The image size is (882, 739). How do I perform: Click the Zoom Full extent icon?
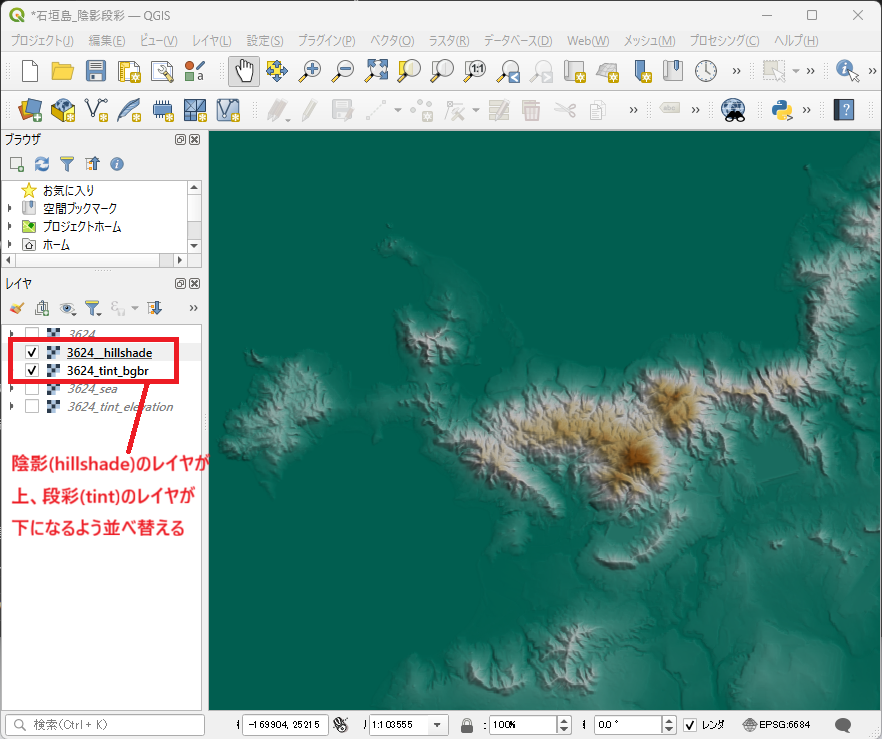376,71
